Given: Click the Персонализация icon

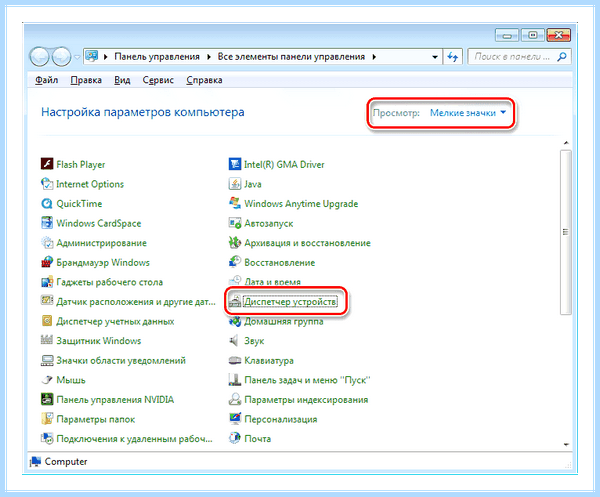Looking at the screenshot, I should (x=235, y=419).
